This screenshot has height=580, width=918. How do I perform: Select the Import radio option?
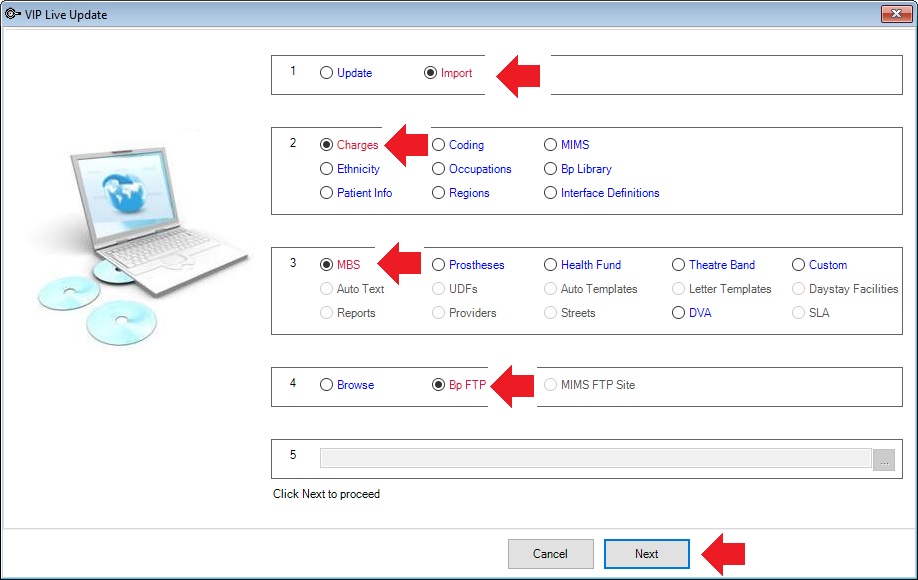coord(448,73)
